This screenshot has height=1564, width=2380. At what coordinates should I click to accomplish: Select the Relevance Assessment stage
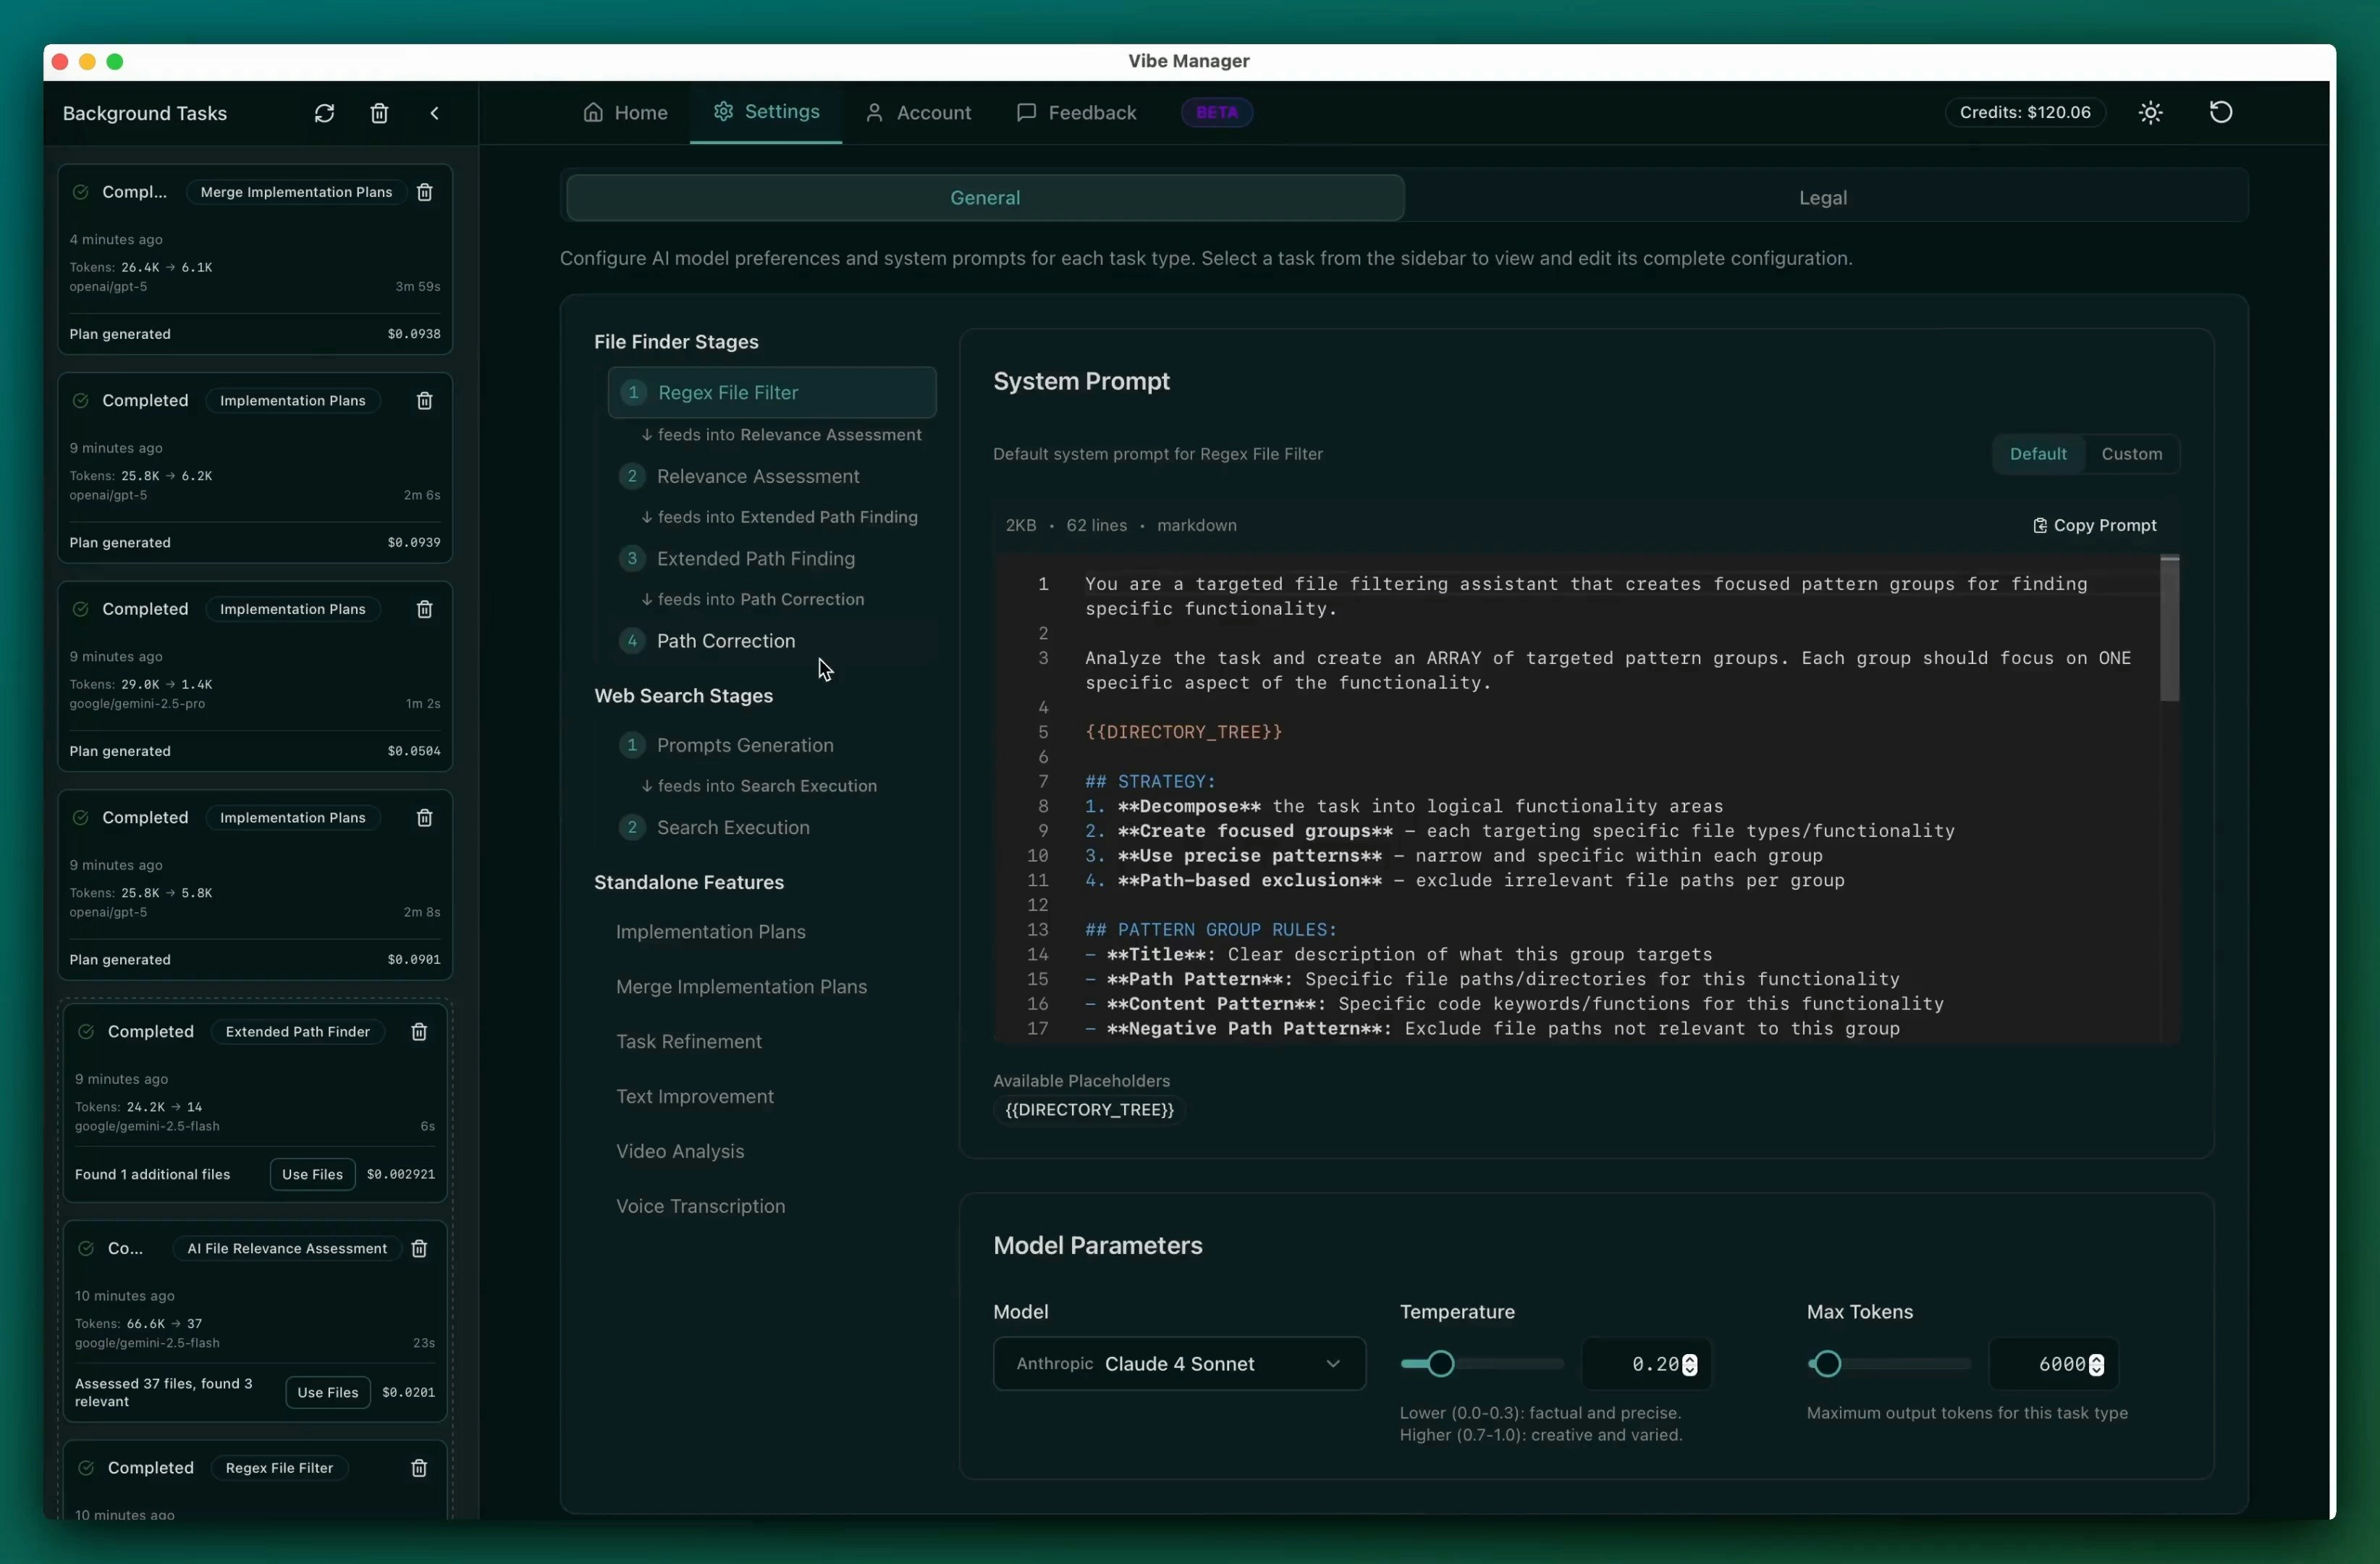click(x=772, y=476)
